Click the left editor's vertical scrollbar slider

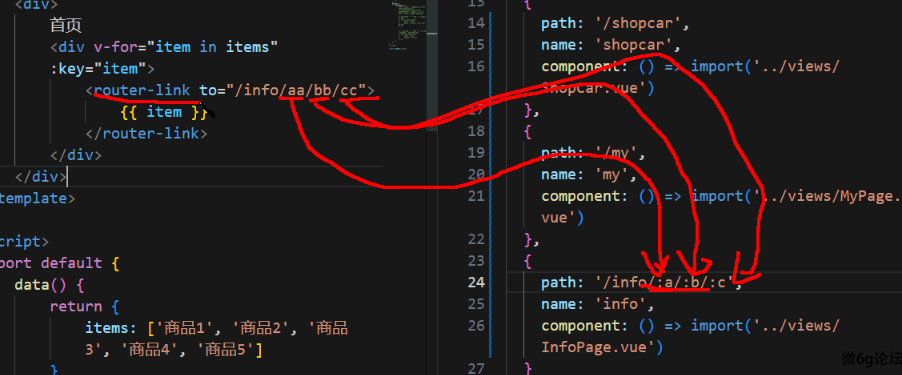tap(431, 66)
